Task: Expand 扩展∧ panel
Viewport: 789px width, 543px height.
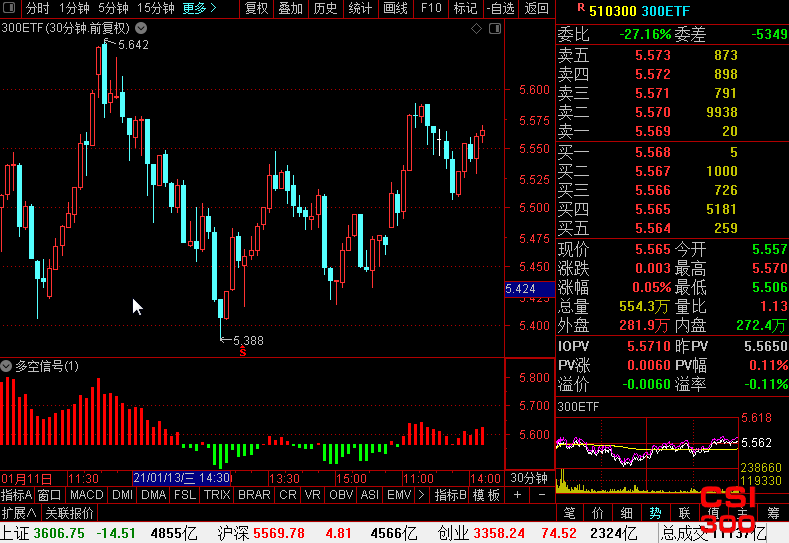Action: pos(19,513)
